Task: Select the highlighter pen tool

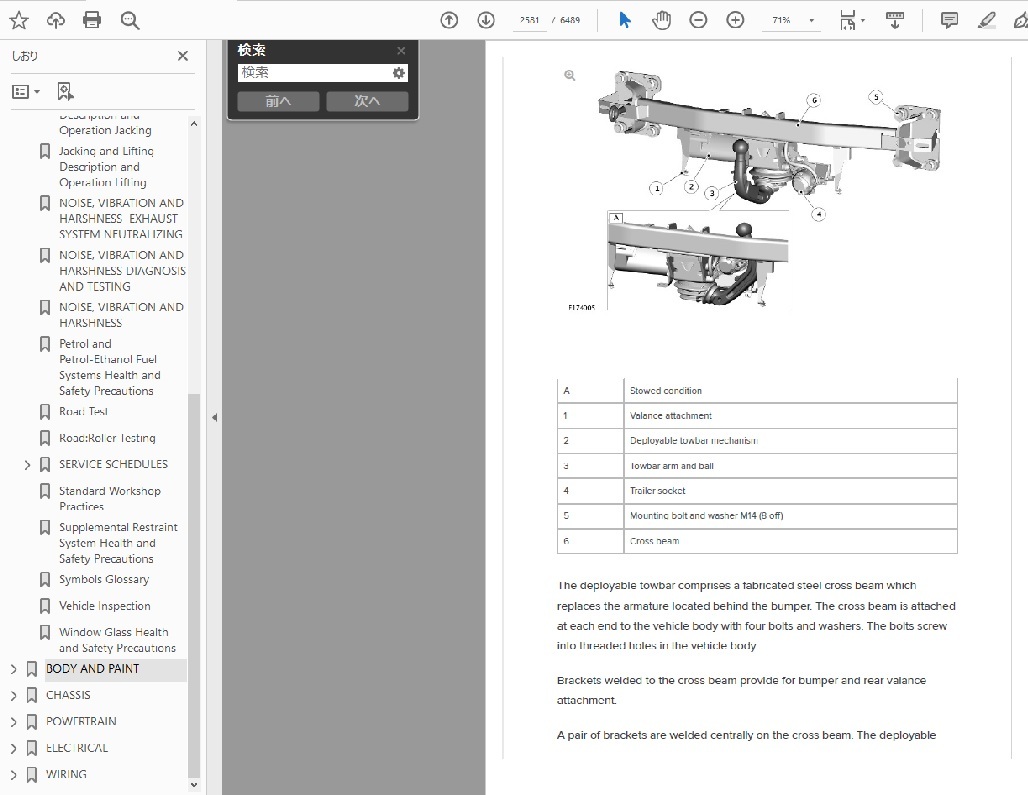Action: pyautogui.click(x=986, y=20)
